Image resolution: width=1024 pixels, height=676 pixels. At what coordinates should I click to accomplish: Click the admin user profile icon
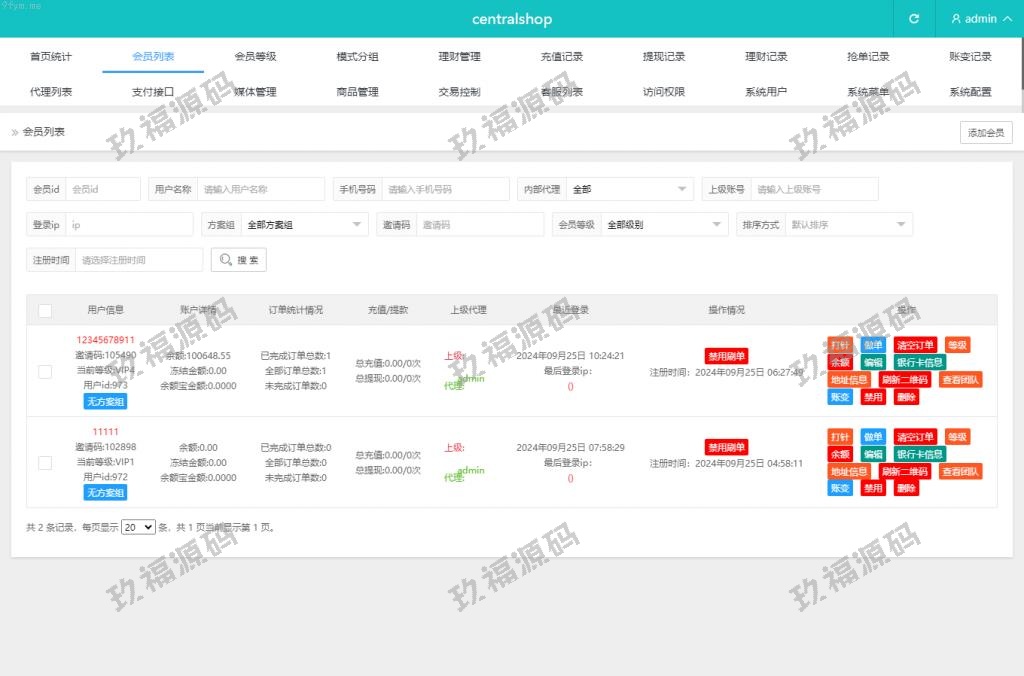[x=956, y=19]
